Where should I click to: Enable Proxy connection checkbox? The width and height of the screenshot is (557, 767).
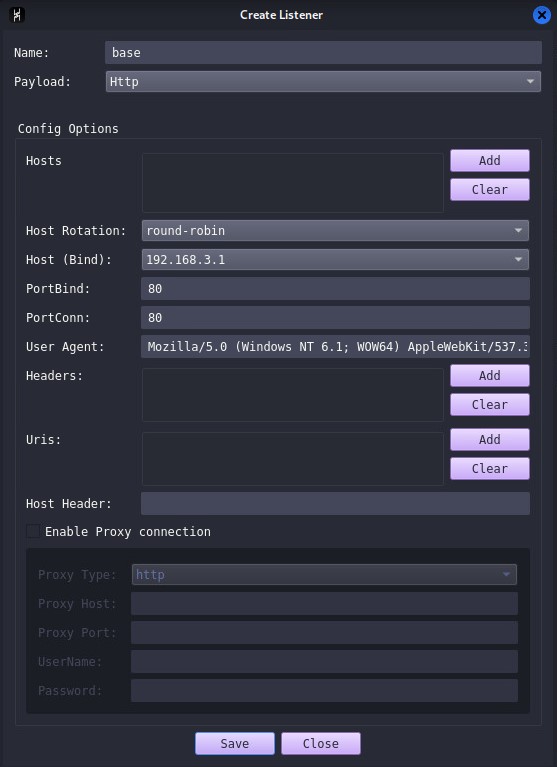[33, 531]
